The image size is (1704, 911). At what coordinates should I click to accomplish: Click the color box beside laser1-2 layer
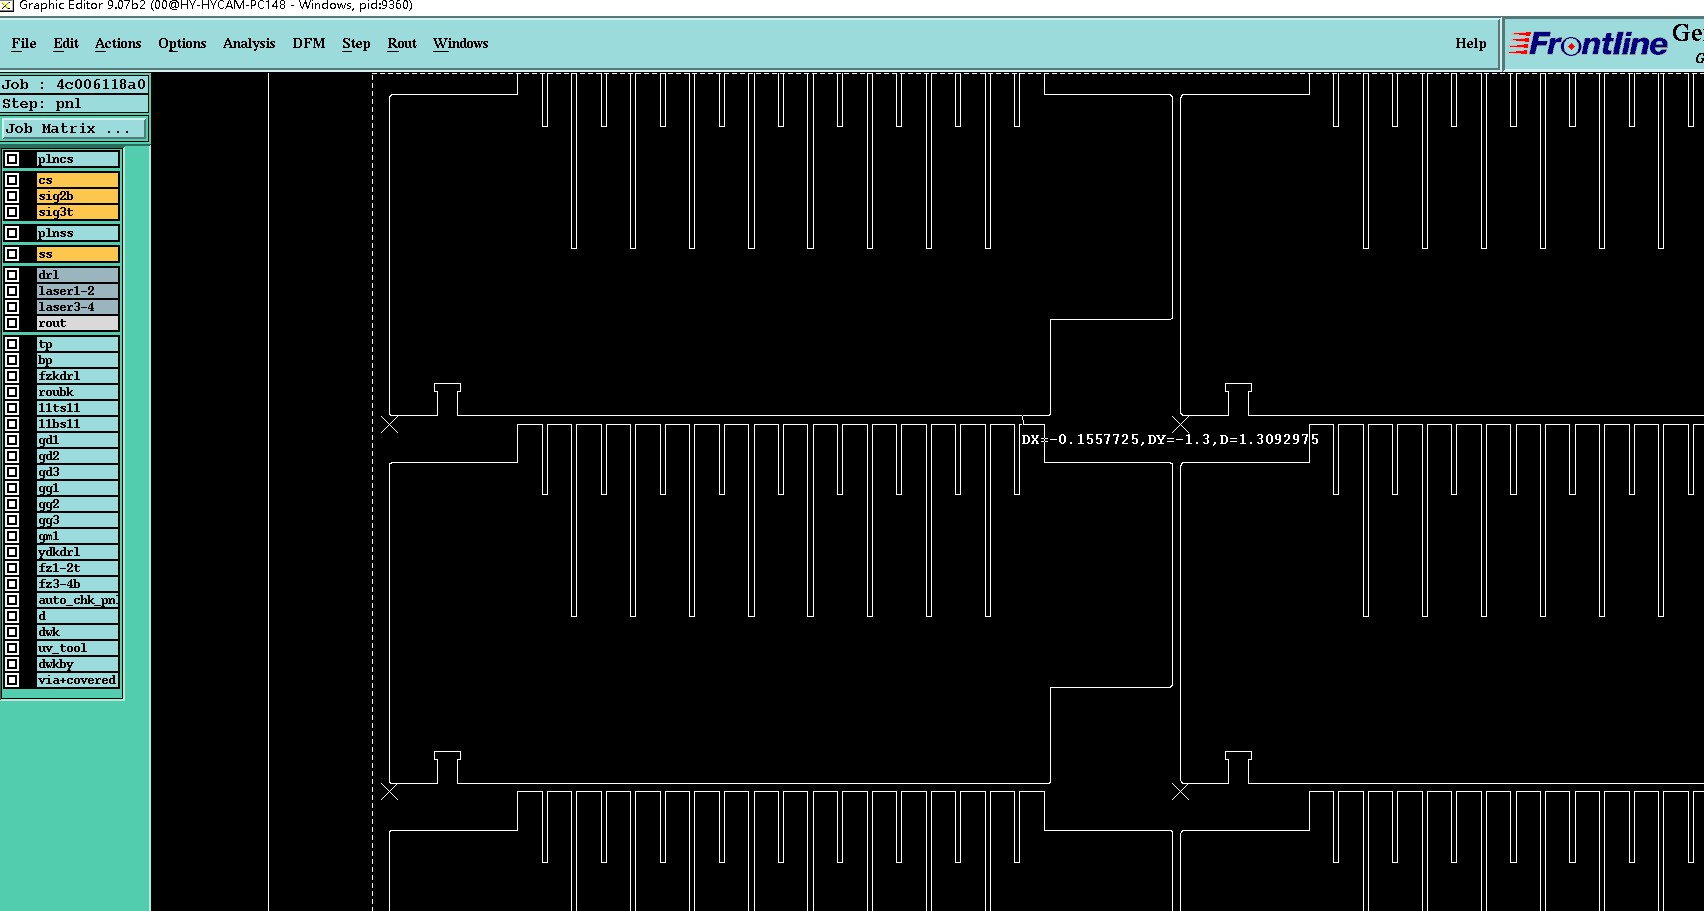pos(28,291)
